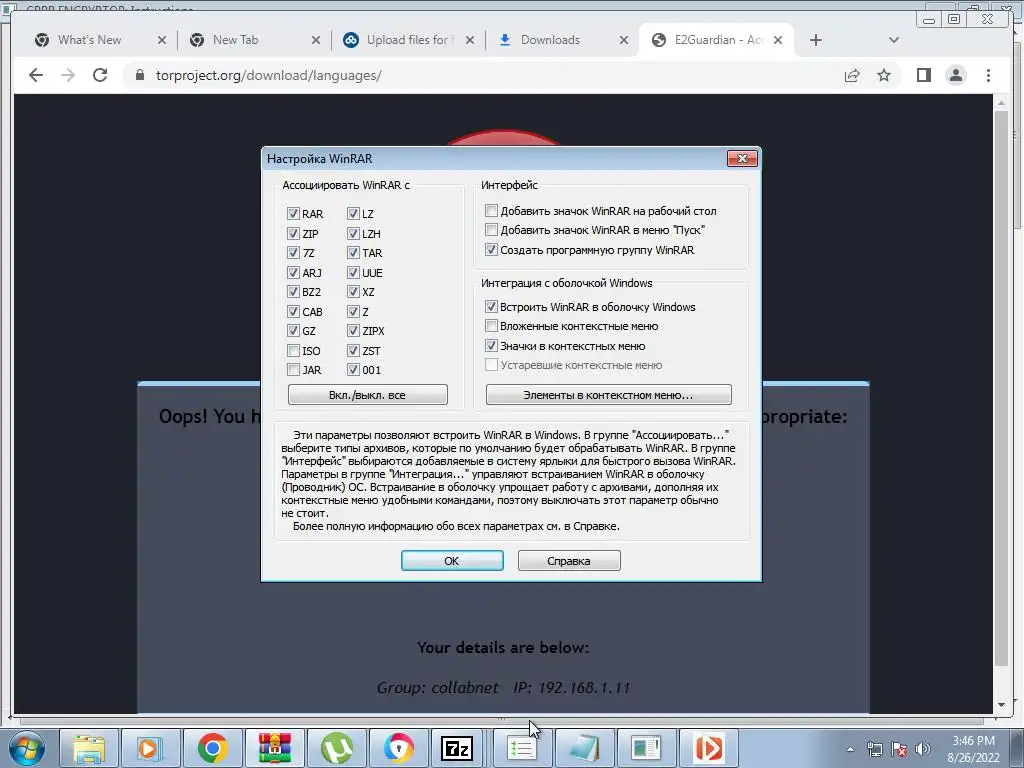Uncheck RAR association checkbox

(293, 214)
